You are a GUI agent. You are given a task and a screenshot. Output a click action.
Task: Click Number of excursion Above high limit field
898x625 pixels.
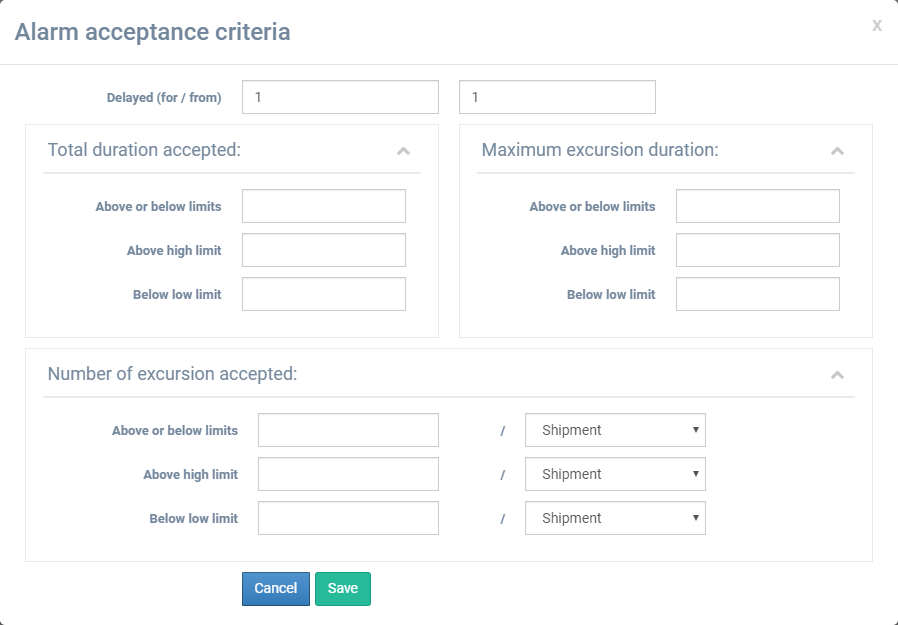(x=348, y=474)
